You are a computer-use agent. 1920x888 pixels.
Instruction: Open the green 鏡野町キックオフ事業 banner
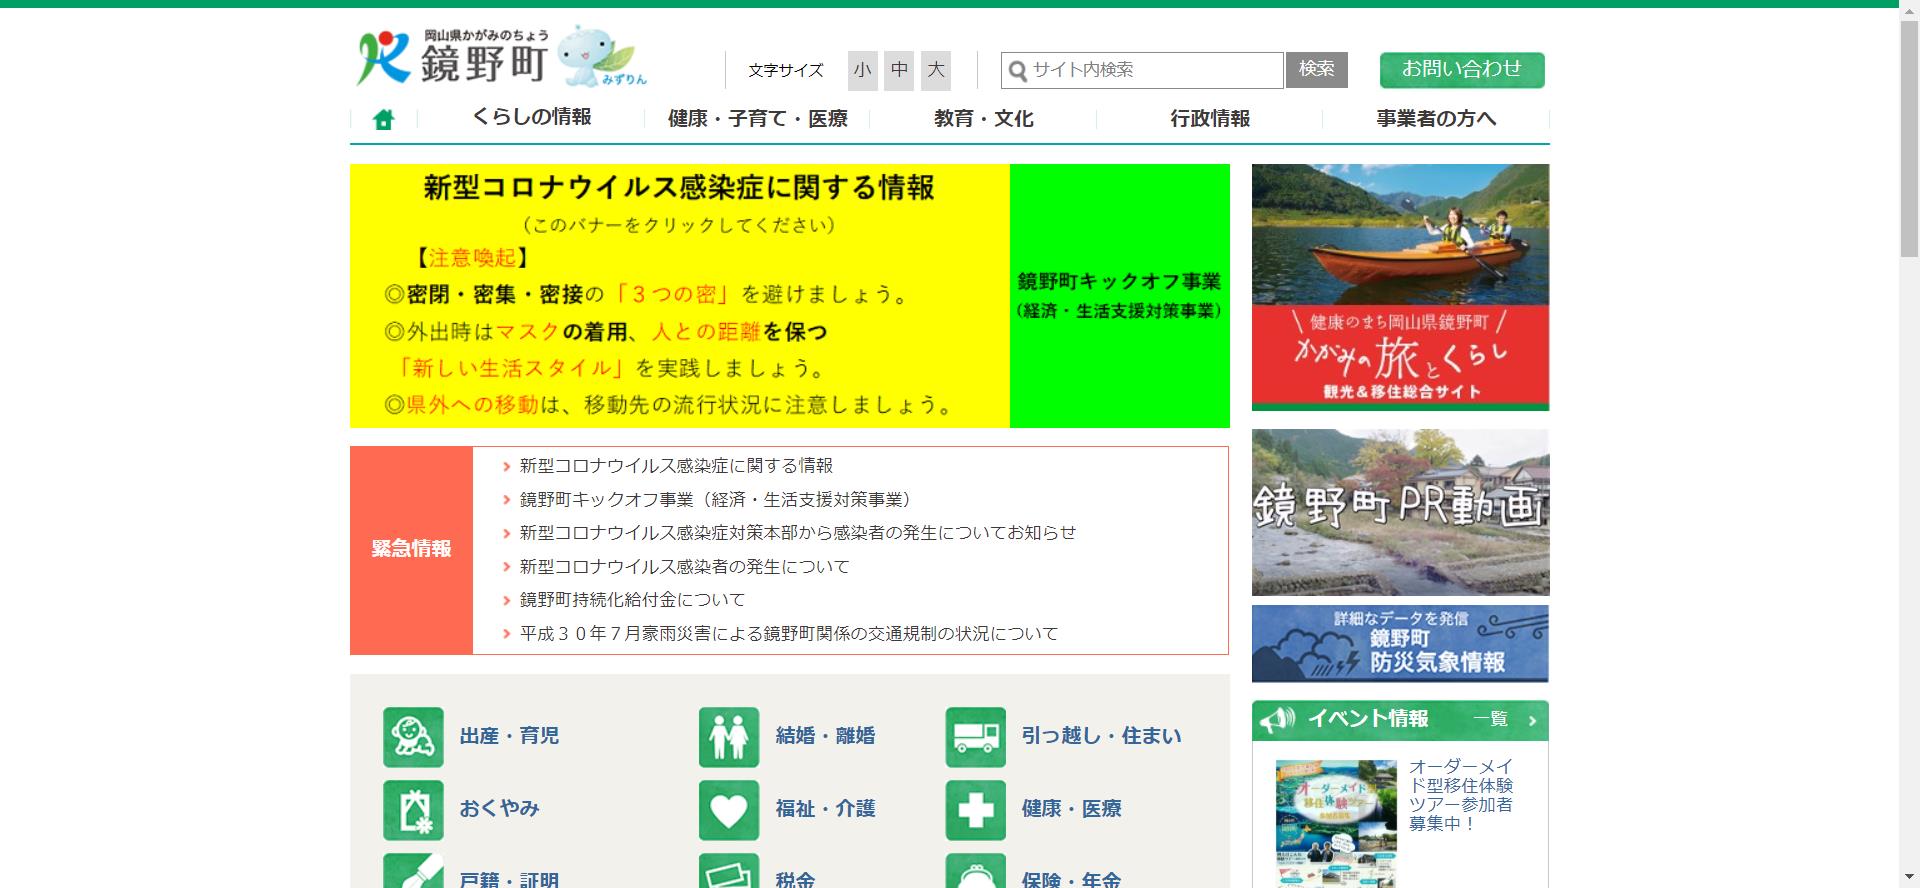pos(1120,296)
